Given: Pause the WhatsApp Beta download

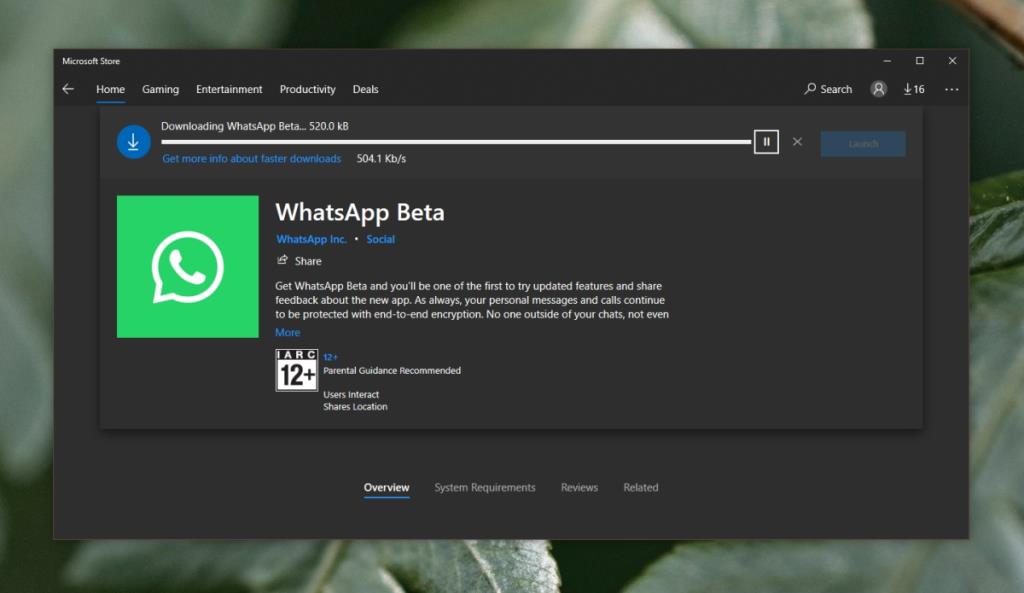Looking at the screenshot, I should (766, 141).
